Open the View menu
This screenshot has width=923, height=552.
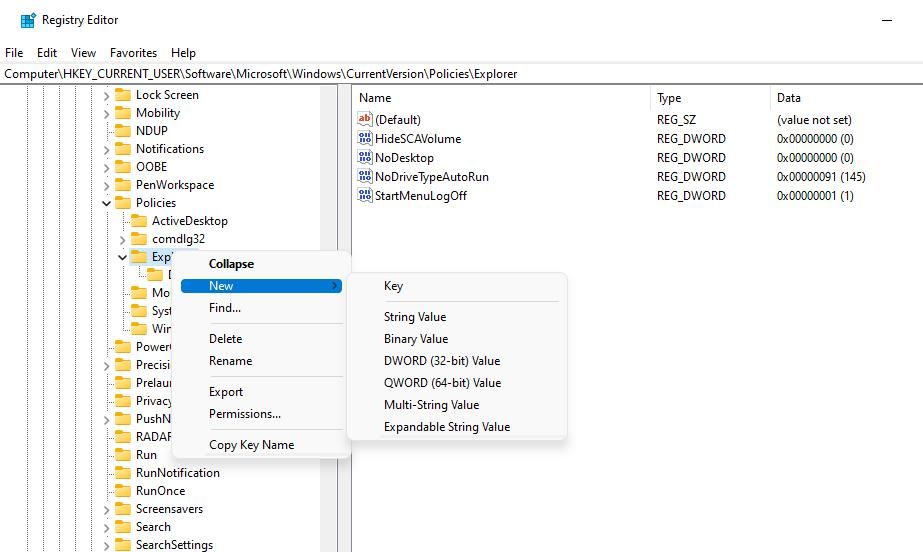[84, 52]
